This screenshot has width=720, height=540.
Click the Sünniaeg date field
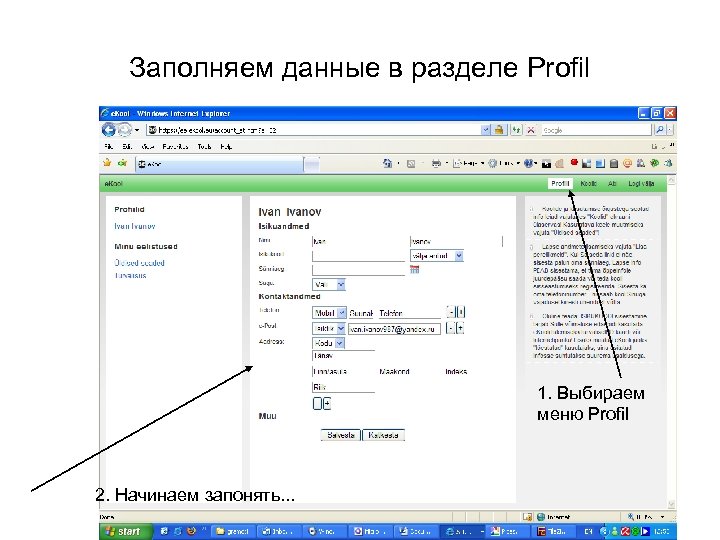(358, 270)
